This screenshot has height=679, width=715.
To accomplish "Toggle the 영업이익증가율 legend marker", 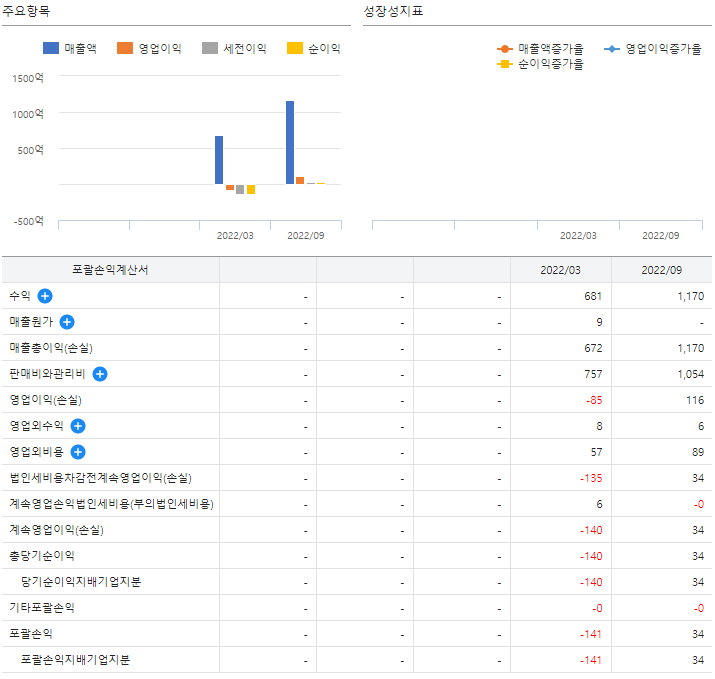I will point(612,49).
